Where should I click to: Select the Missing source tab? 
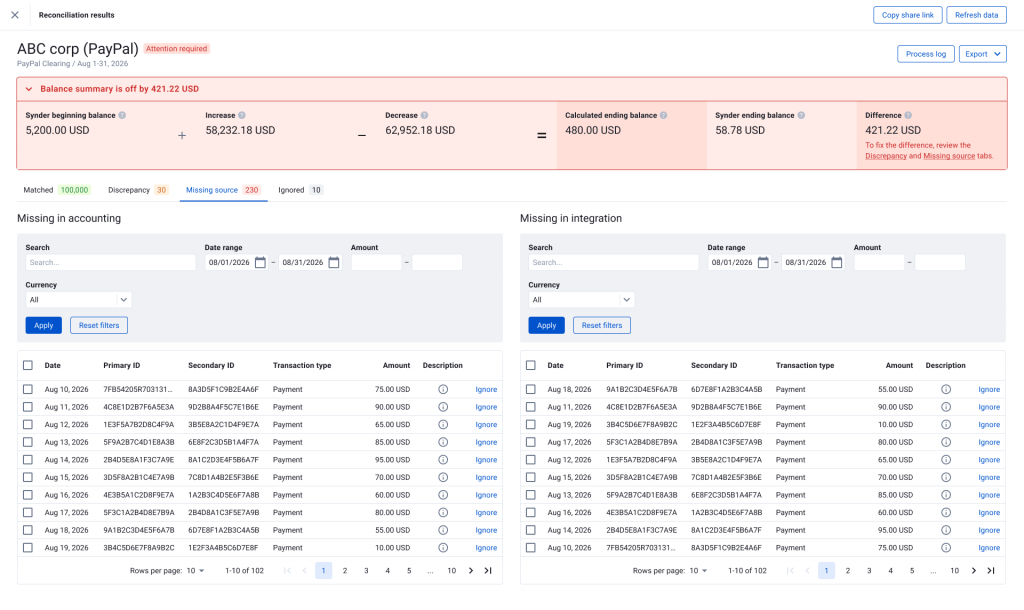pos(223,190)
